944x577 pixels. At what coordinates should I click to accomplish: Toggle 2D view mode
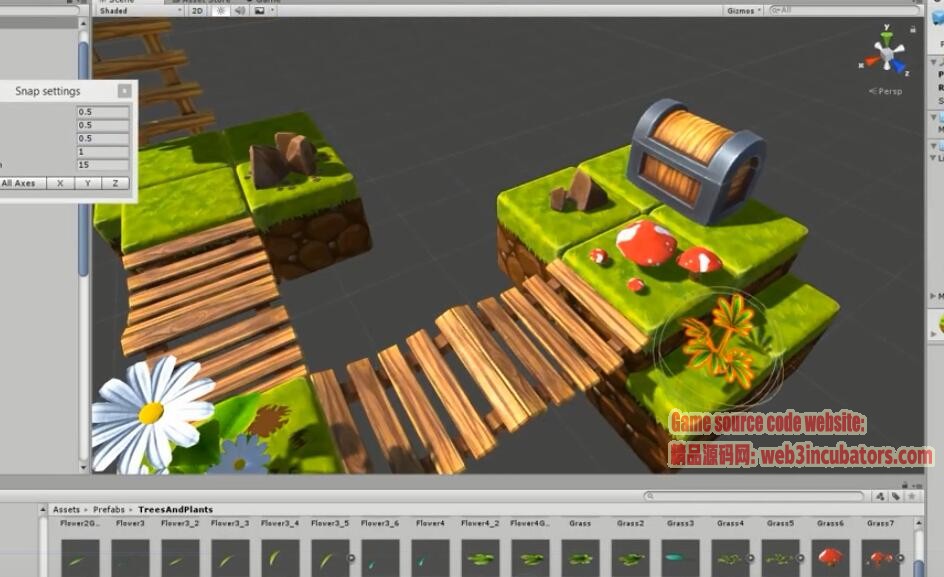pyautogui.click(x=197, y=11)
